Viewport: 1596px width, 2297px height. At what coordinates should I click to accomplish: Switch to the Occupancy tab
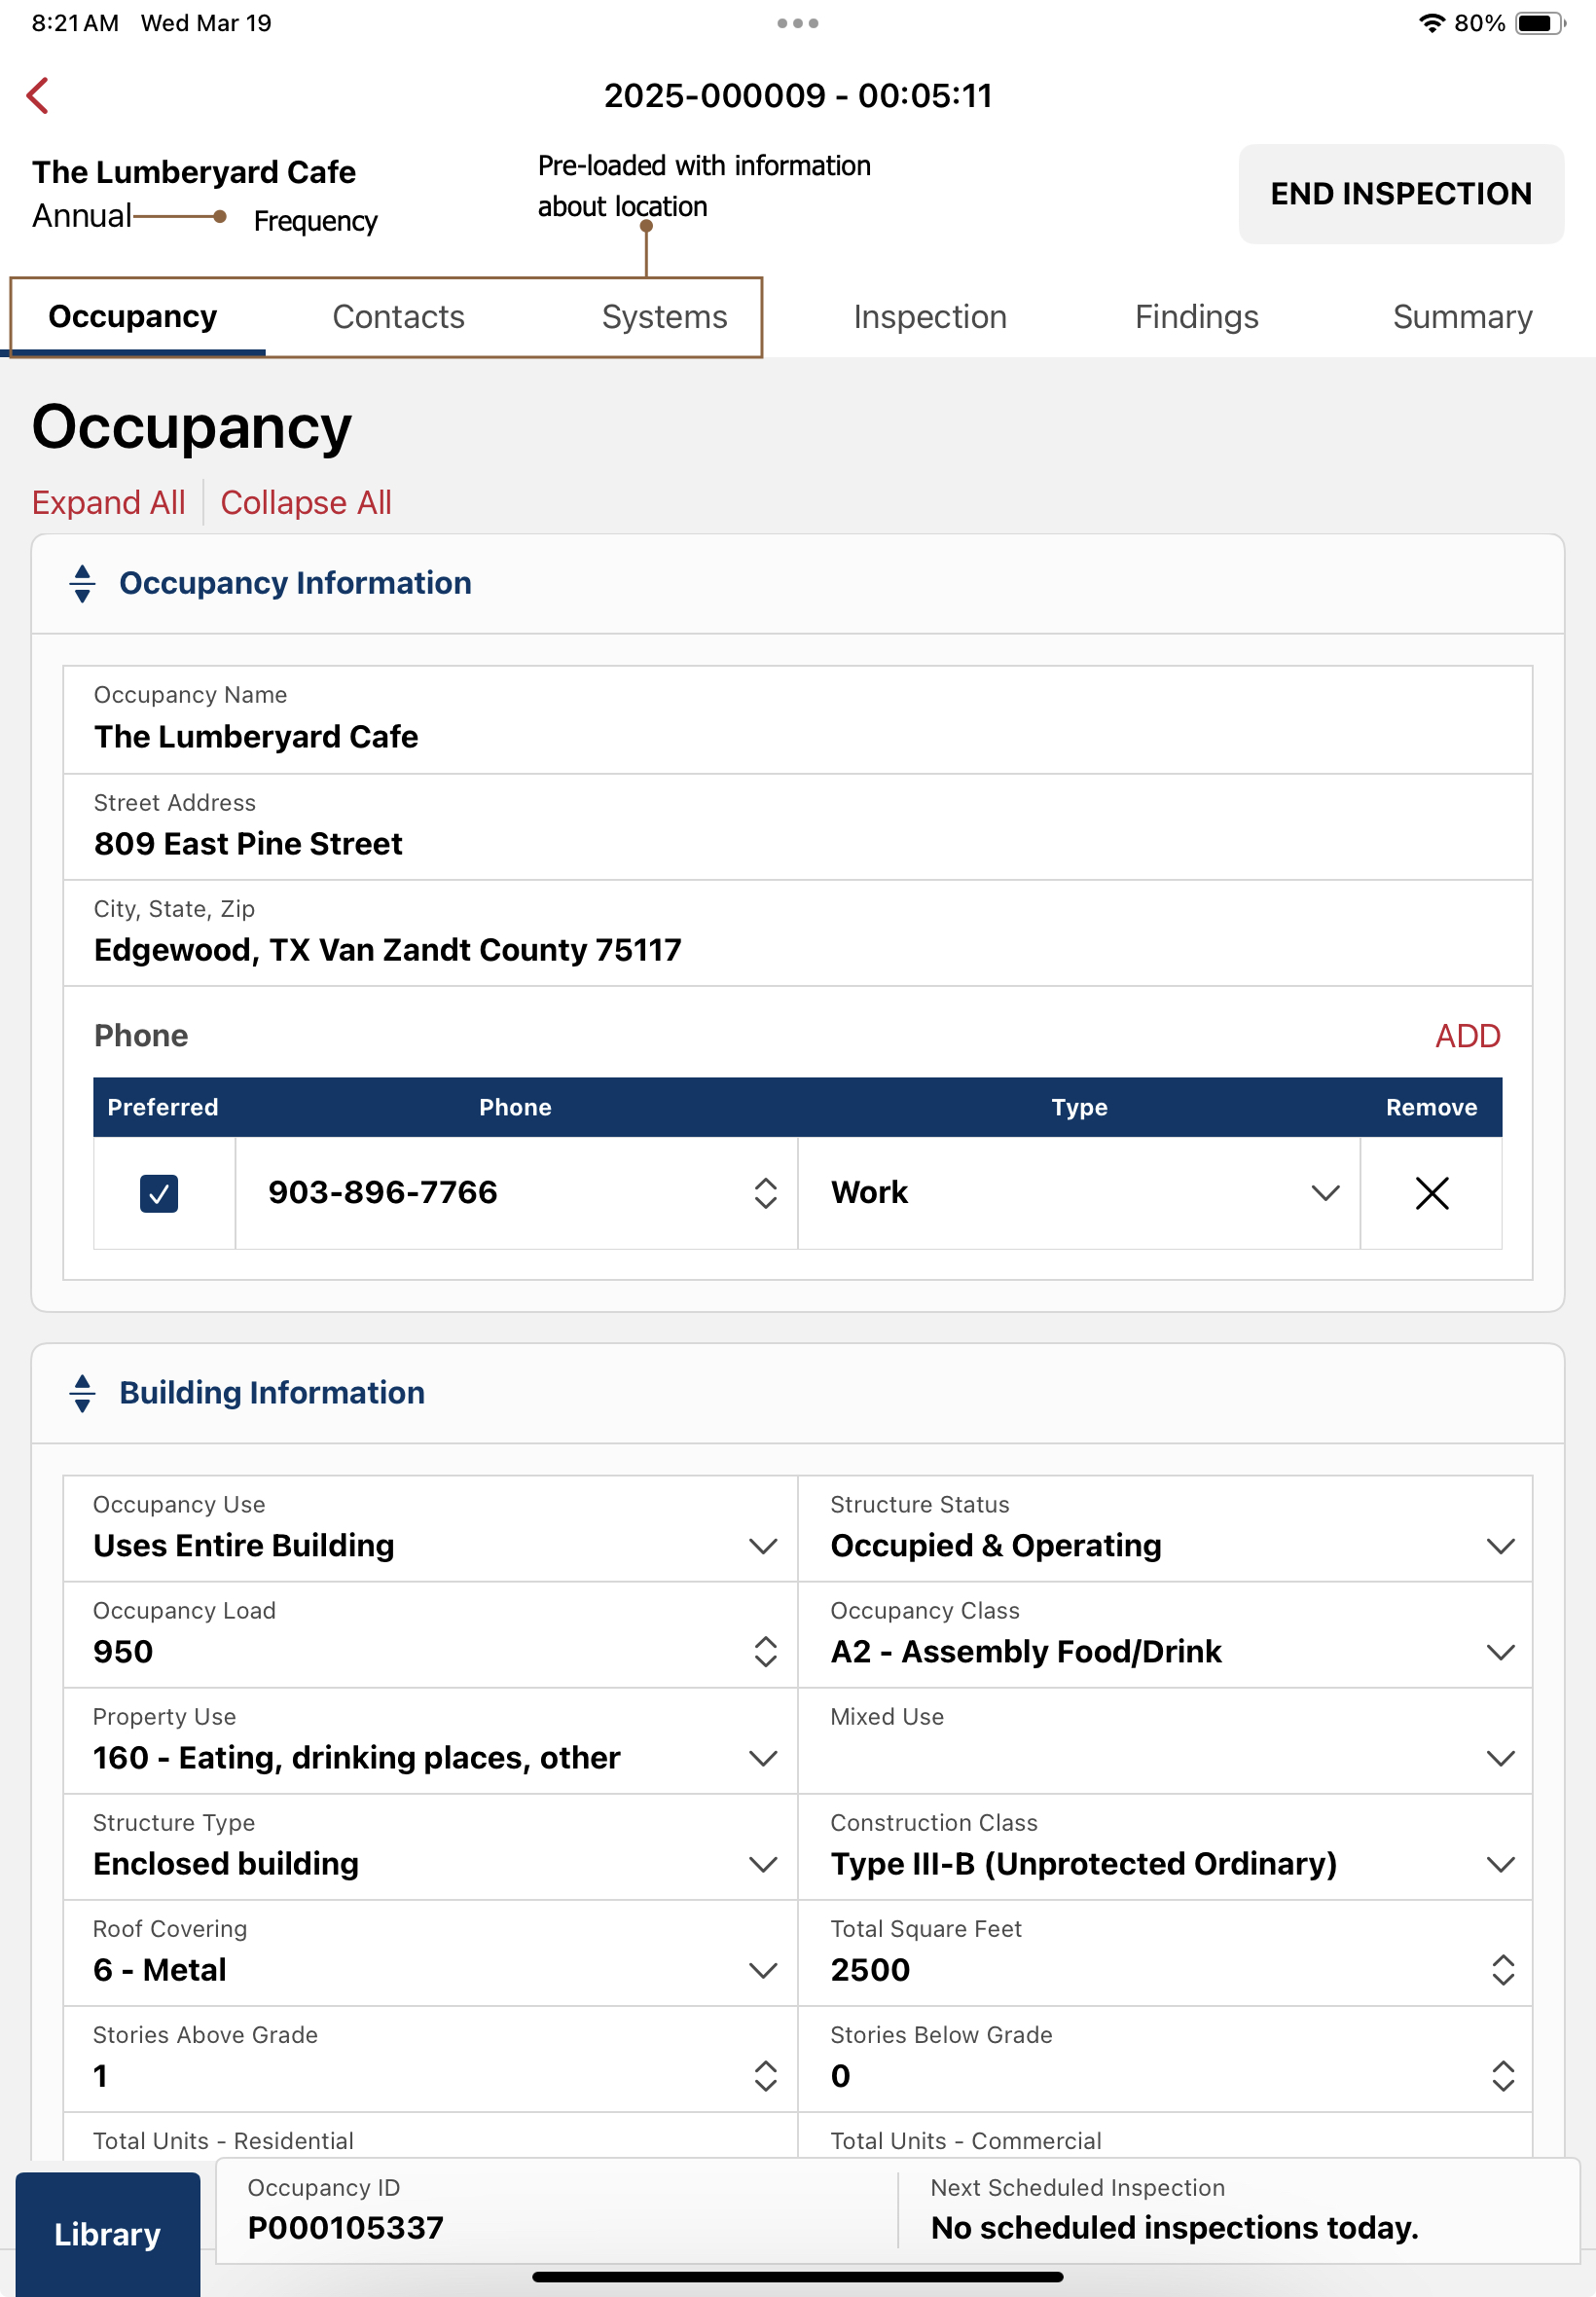133,317
